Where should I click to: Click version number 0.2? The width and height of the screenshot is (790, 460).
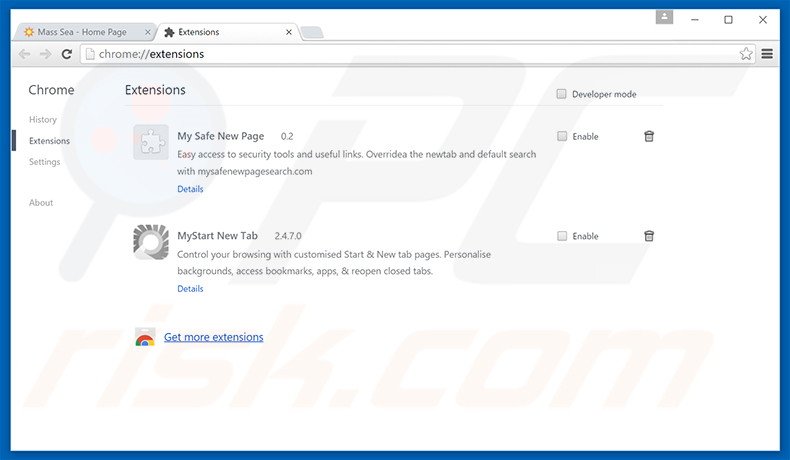tap(287, 136)
